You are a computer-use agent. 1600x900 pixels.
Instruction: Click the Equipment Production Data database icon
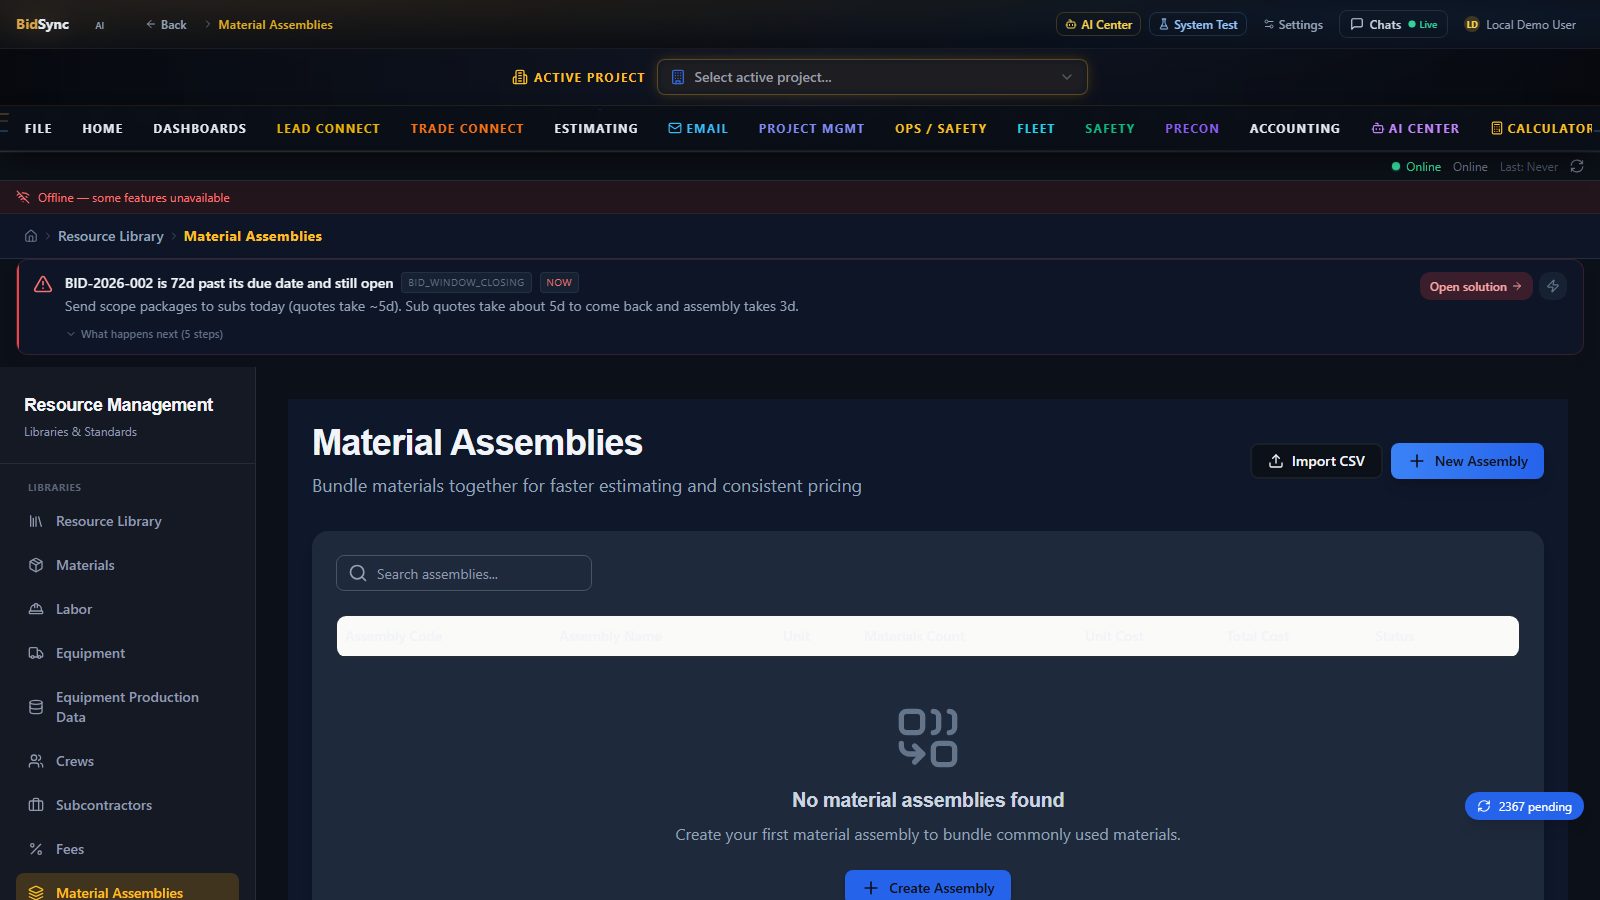pyautogui.click(x=36, y=707)
